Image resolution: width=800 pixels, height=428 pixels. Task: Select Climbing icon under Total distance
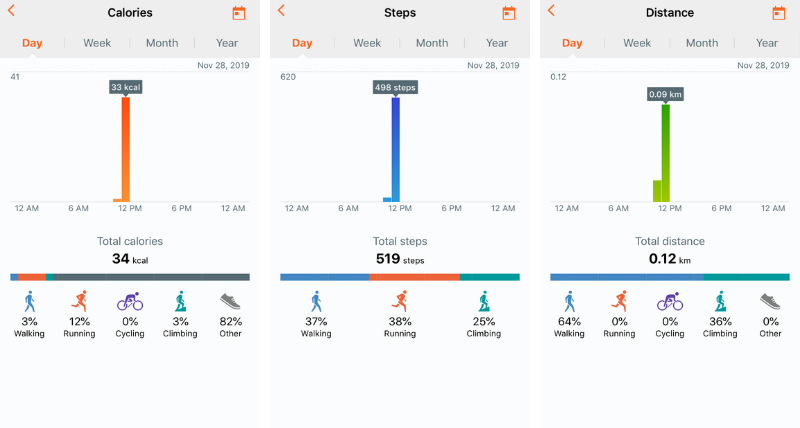click(x=719, y=301)
